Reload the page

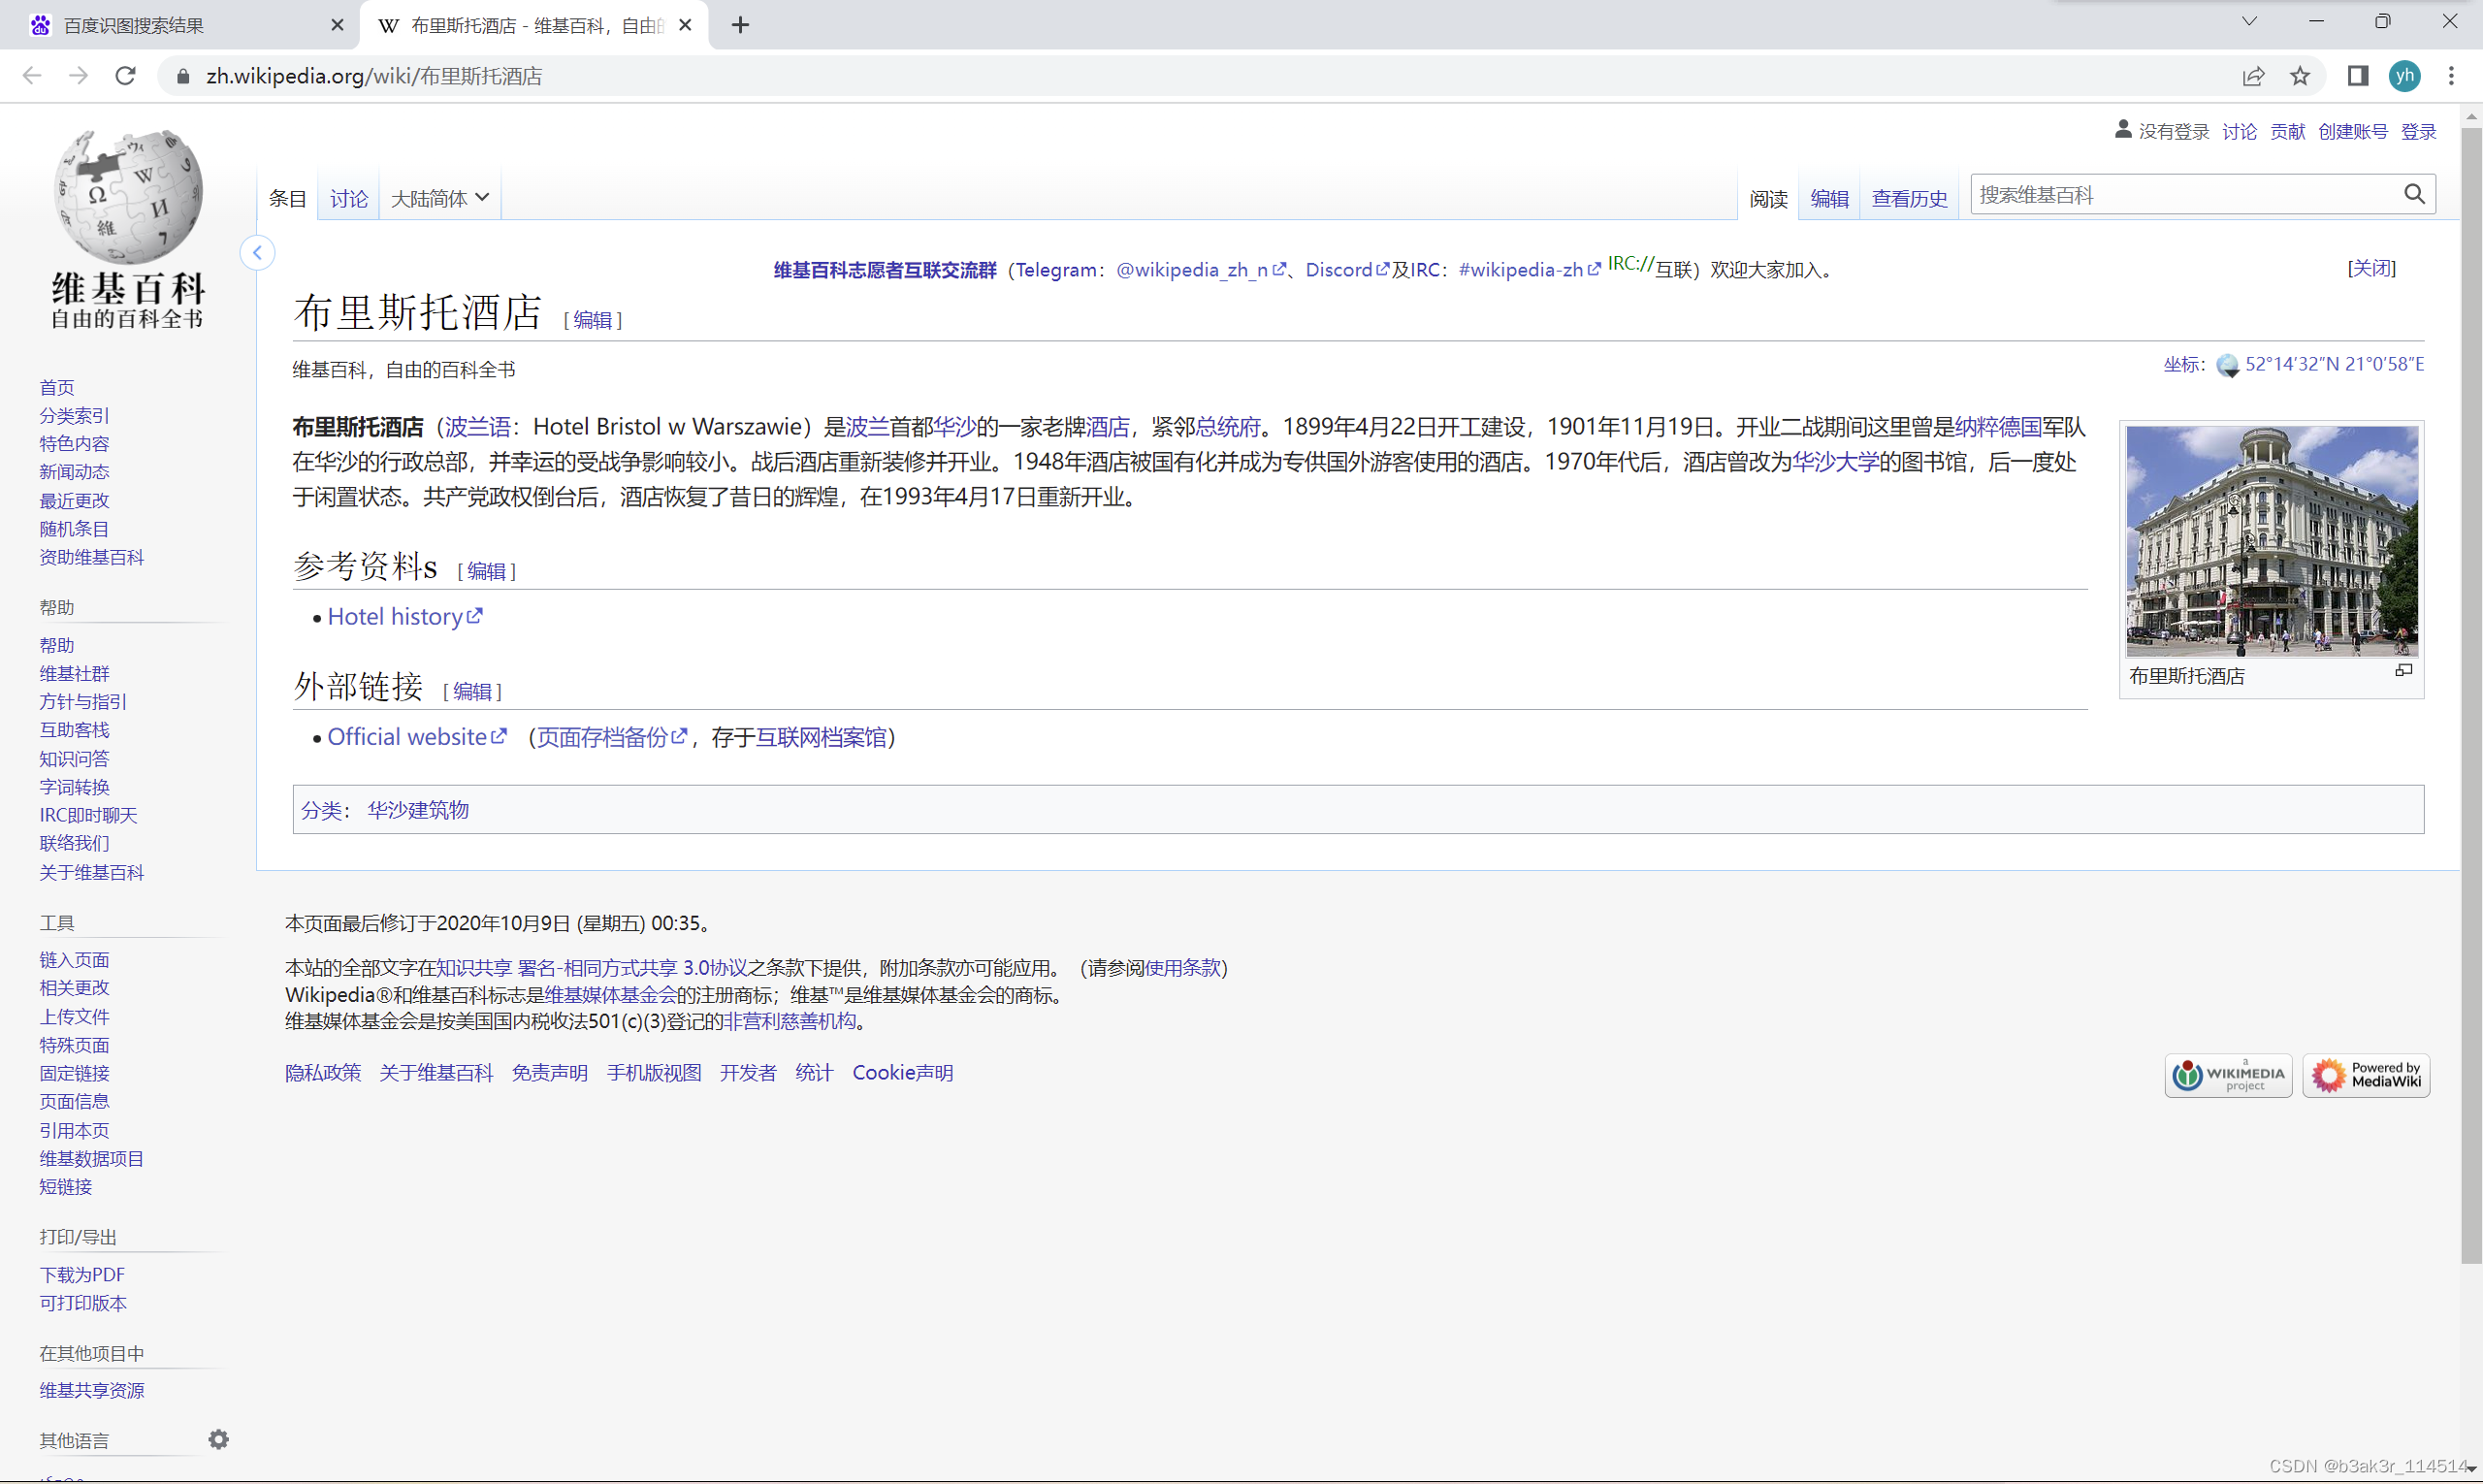coord(125,76)
